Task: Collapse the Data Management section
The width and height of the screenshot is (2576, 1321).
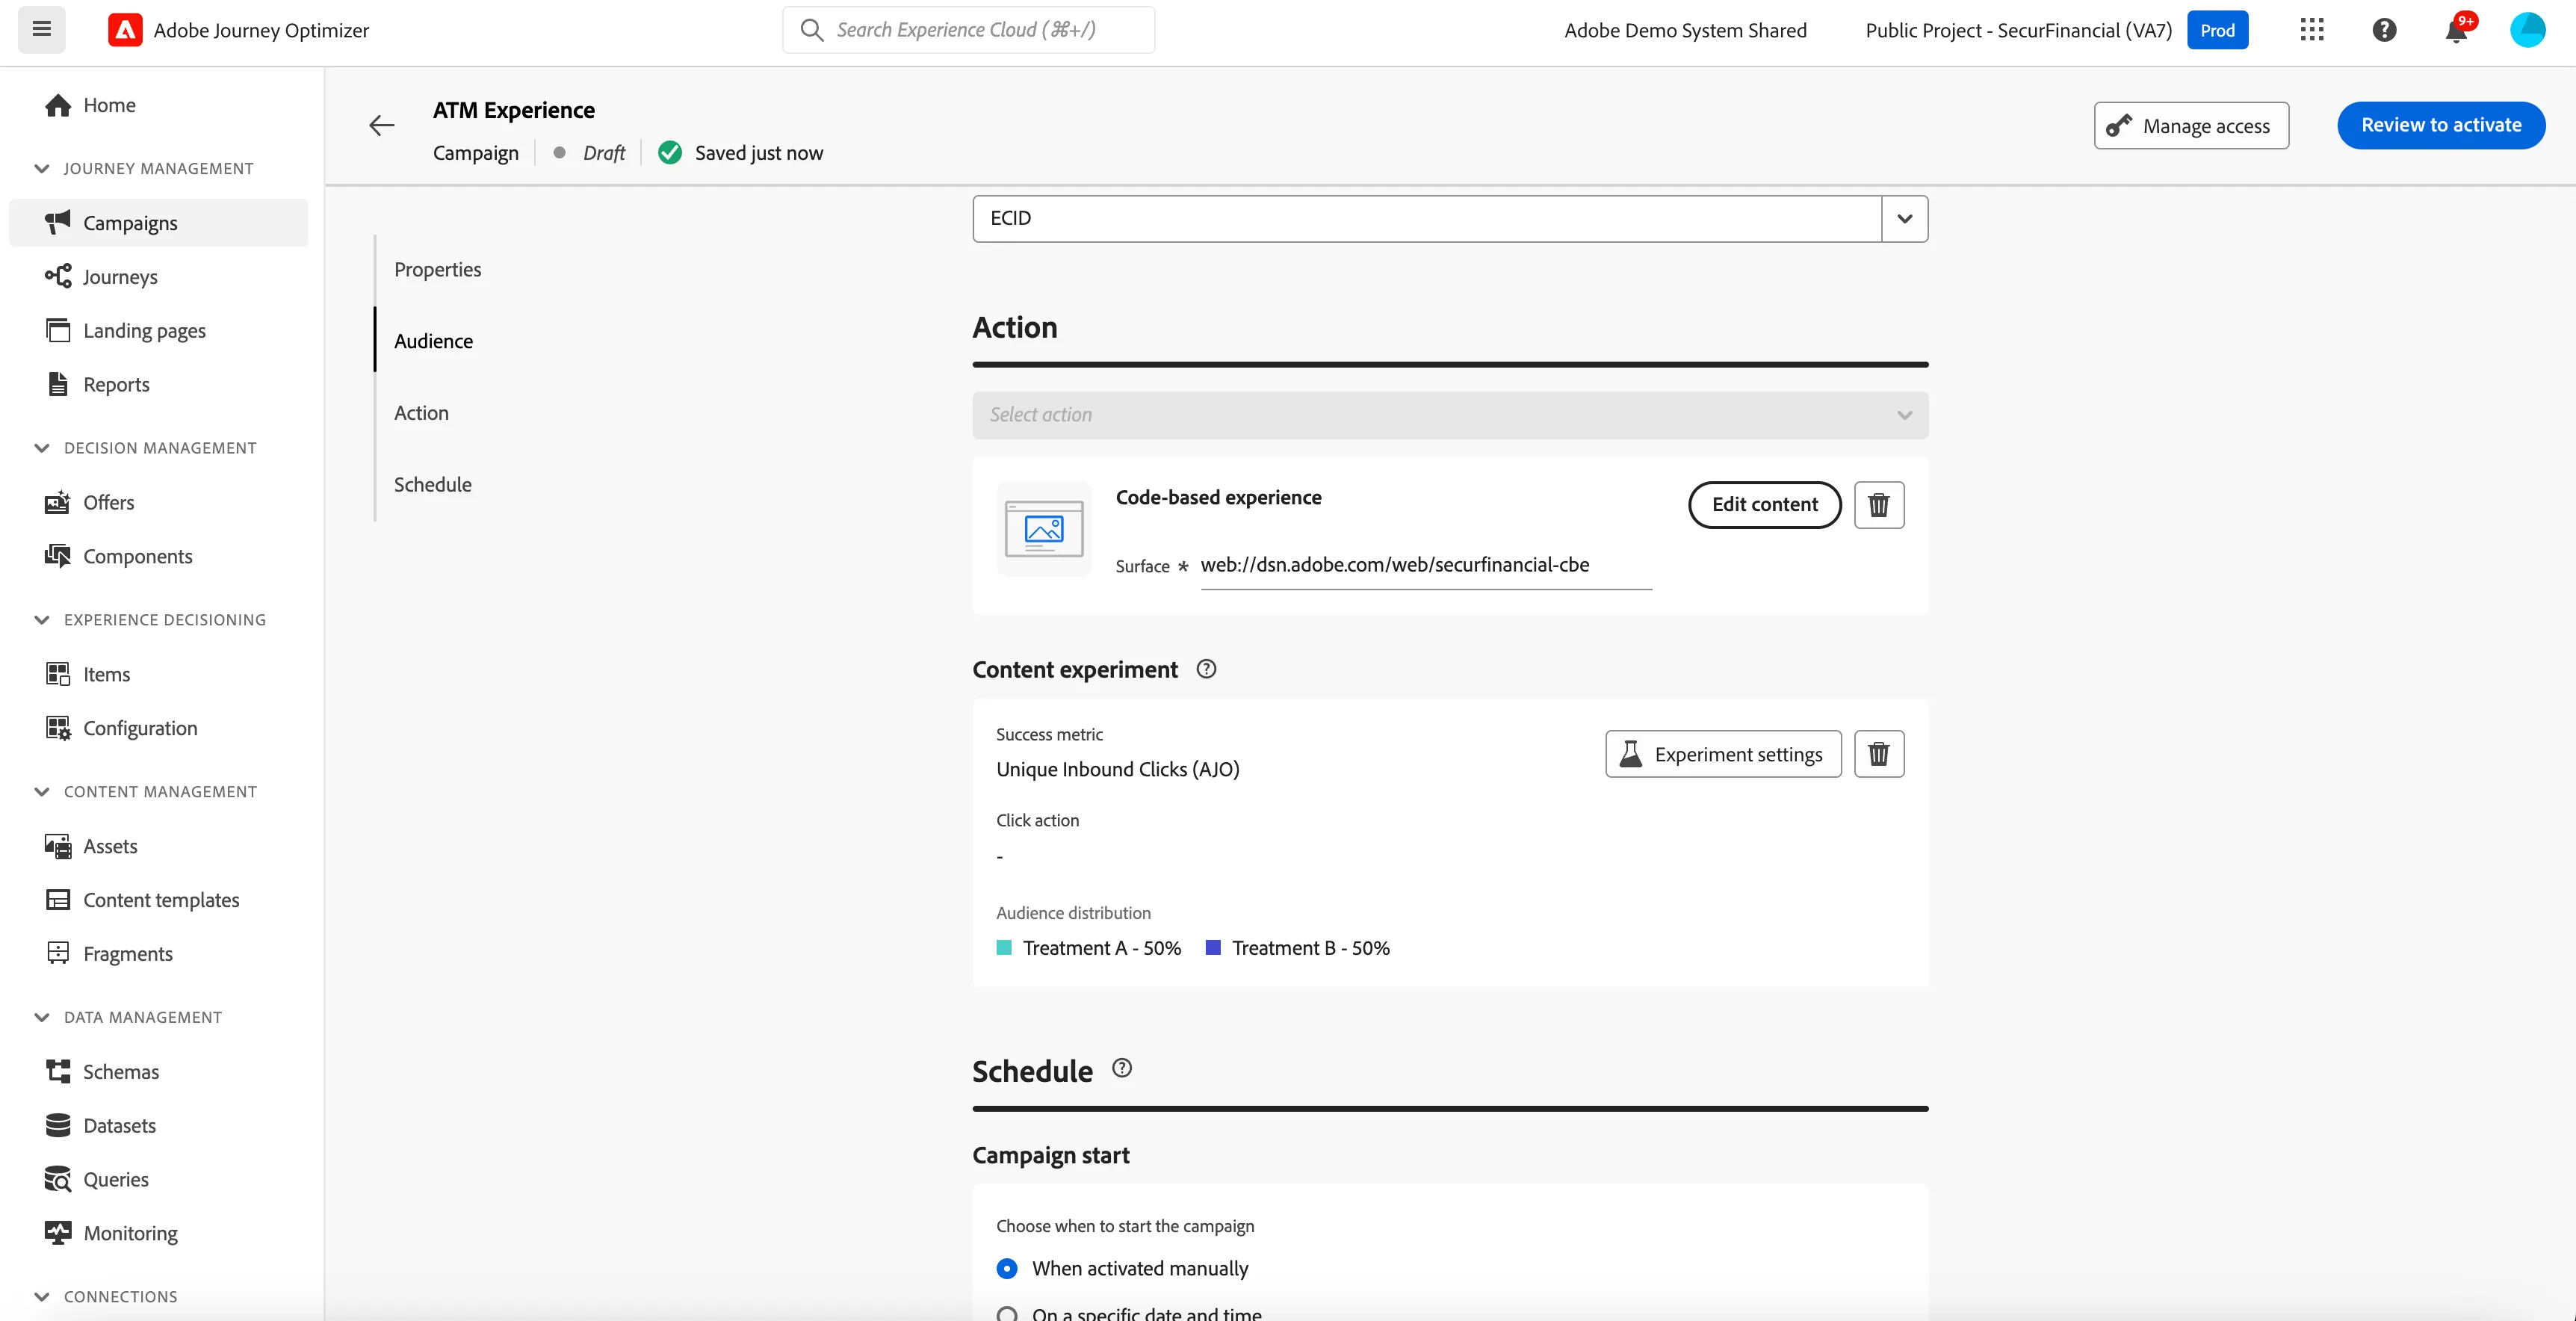Action: (41, 1018)
